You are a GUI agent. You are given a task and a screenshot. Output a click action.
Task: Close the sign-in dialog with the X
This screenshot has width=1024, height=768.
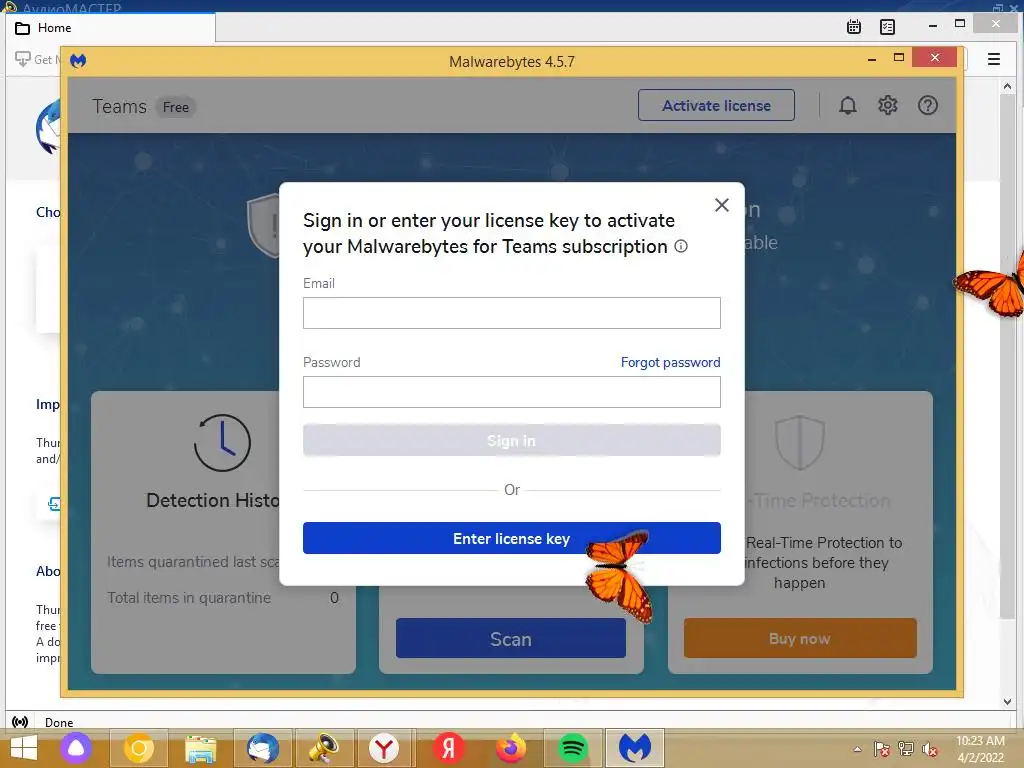pyautogui.click(x=722, y=205)
